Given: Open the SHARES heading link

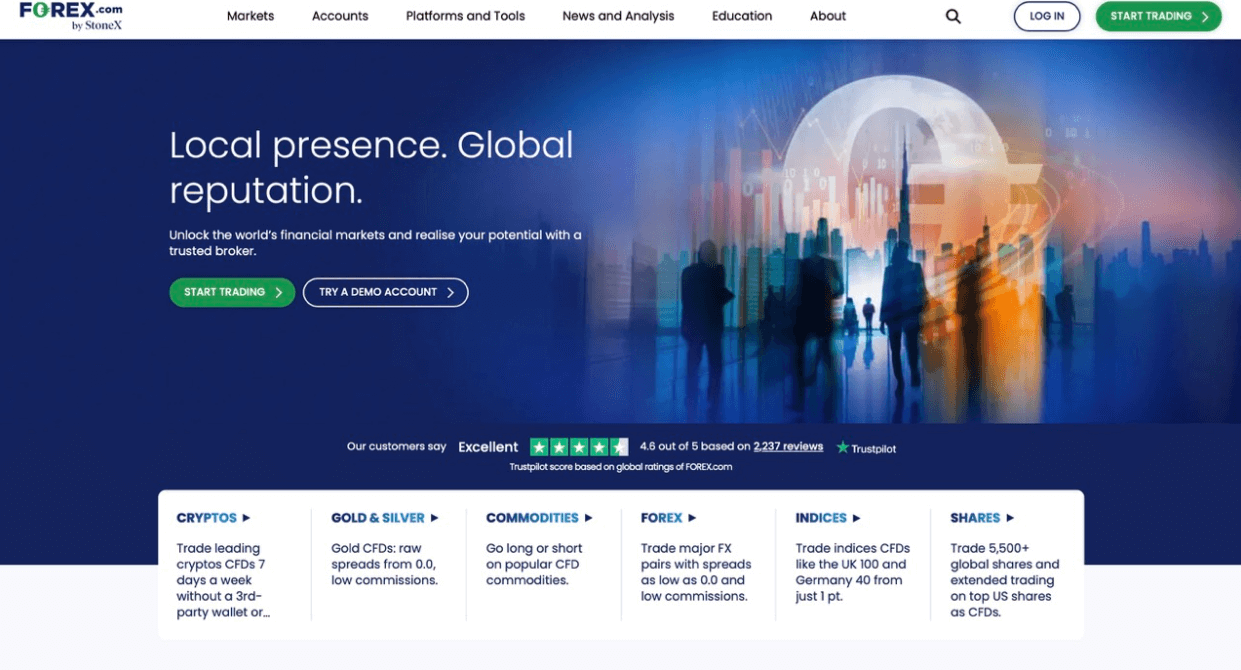Looking at the screenshot, I should (x=975, y=518).
